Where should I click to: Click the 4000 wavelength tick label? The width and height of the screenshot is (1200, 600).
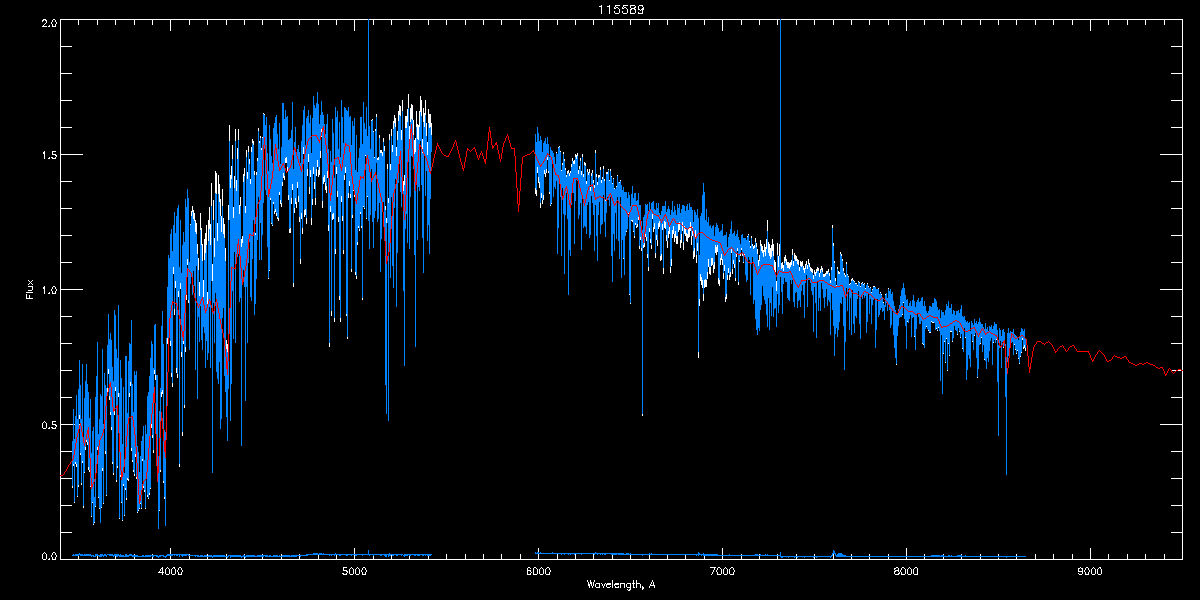point(170,571)
